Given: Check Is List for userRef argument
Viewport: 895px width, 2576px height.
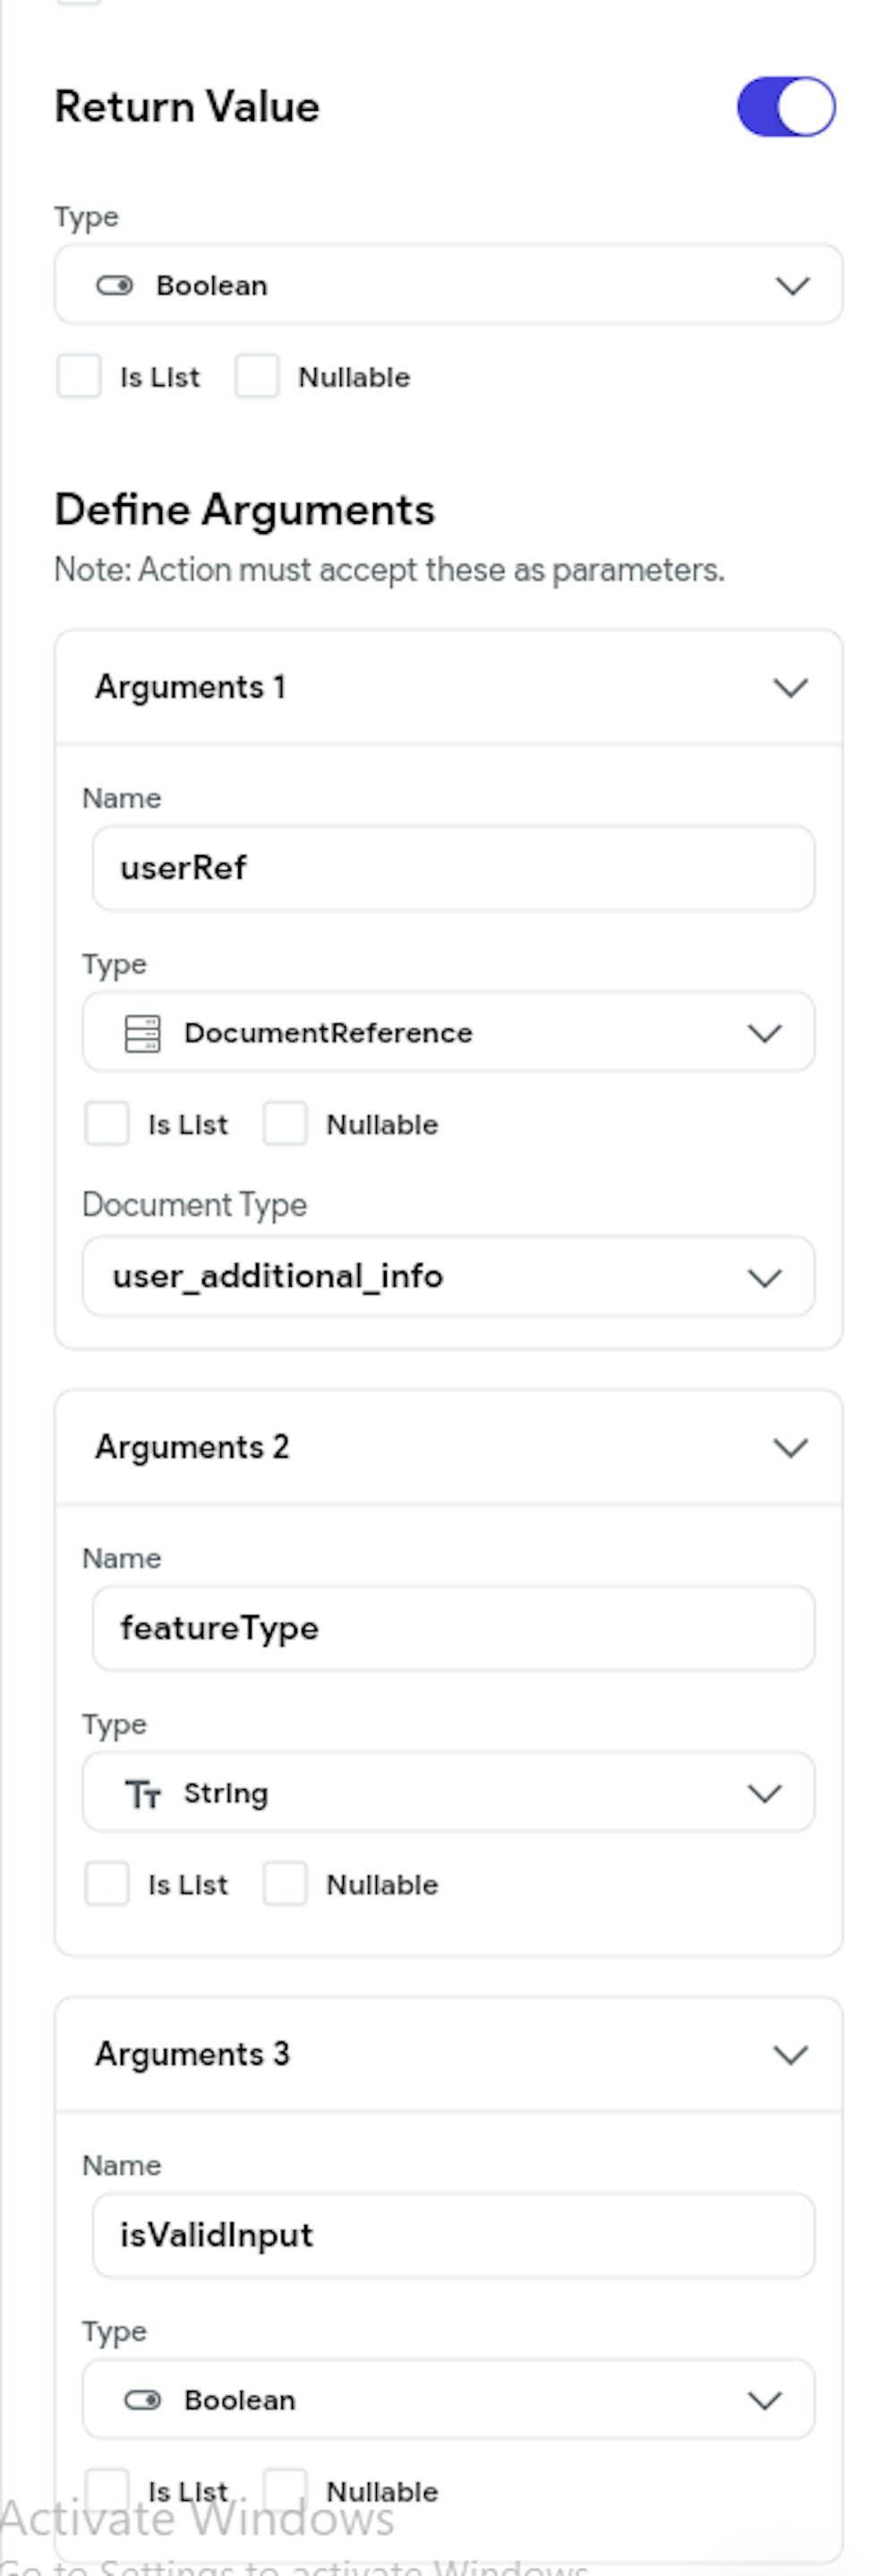Looking at the screenshot, I should 107,1124.
